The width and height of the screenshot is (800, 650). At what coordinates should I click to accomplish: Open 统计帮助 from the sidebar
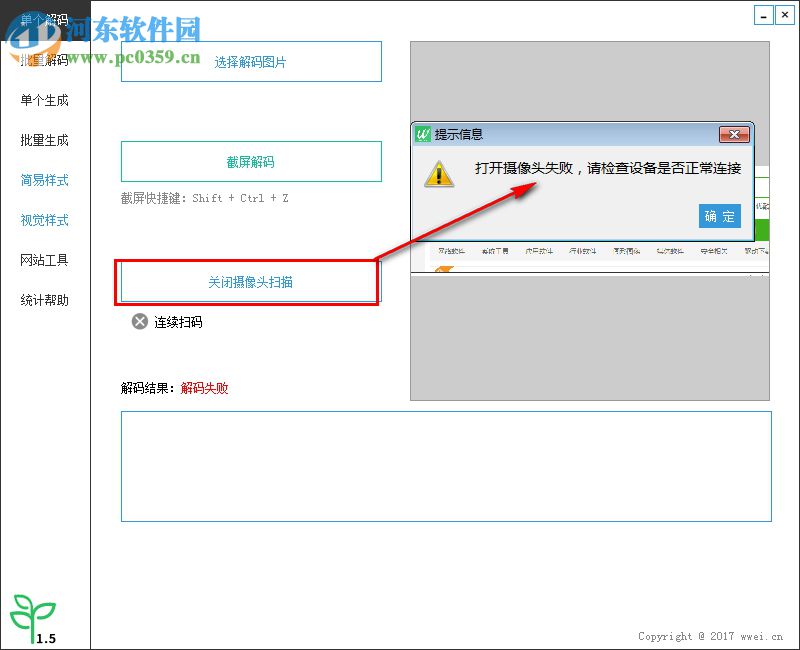pyautogui.click(x=42, y=300)
